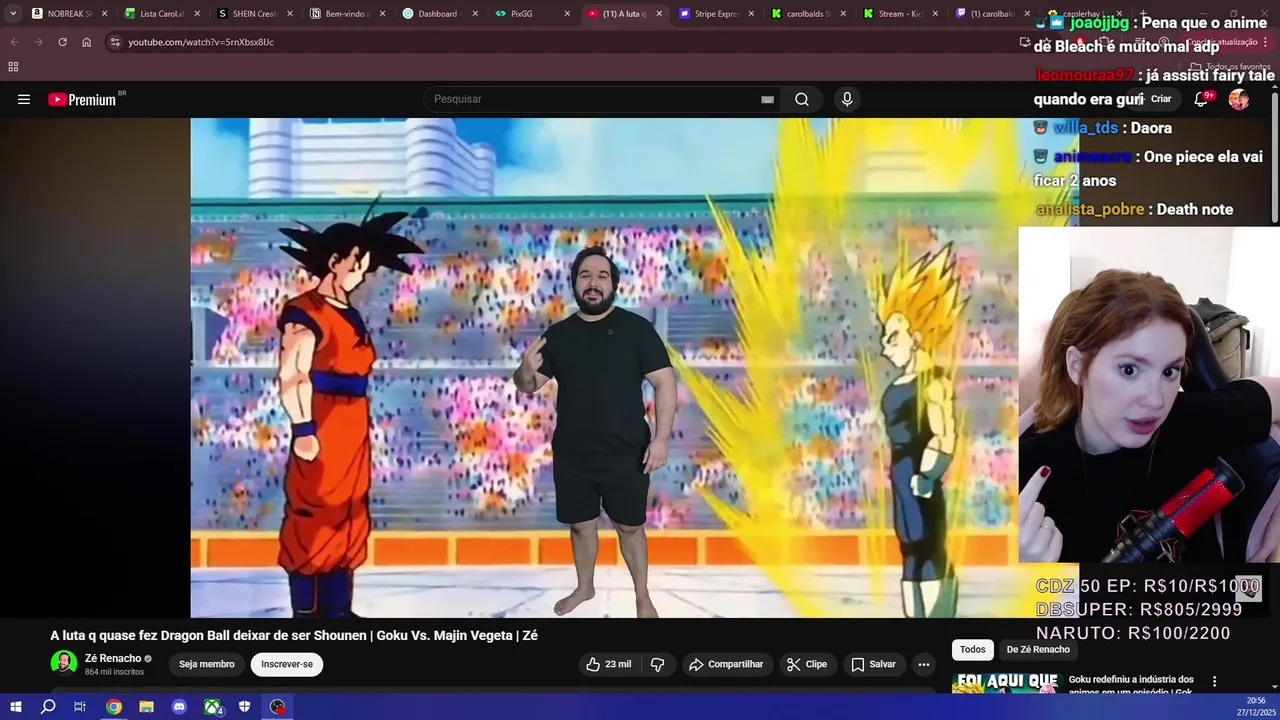Open the Goku redefiniu suggested video thumbnail
Viewport: 1280px width, 720px height.
pyautogui.click(x=1007, y=682)
